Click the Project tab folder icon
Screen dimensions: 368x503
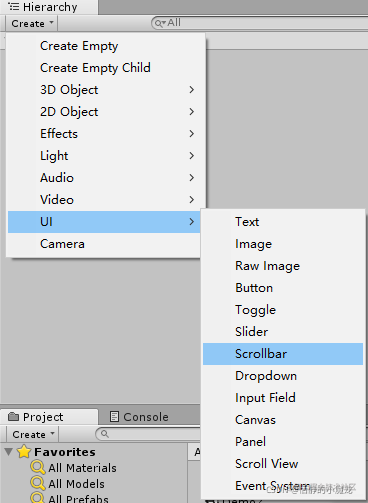coord(13,416)
